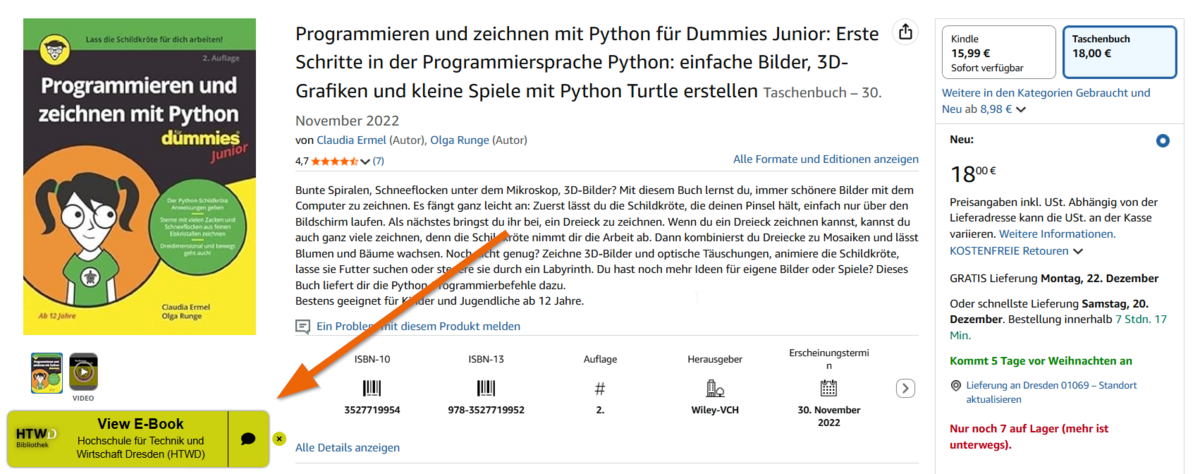This screenshot has width=1200, height=474.
Task: Select the Neu price radio button
Action: tap(1162, 141)
